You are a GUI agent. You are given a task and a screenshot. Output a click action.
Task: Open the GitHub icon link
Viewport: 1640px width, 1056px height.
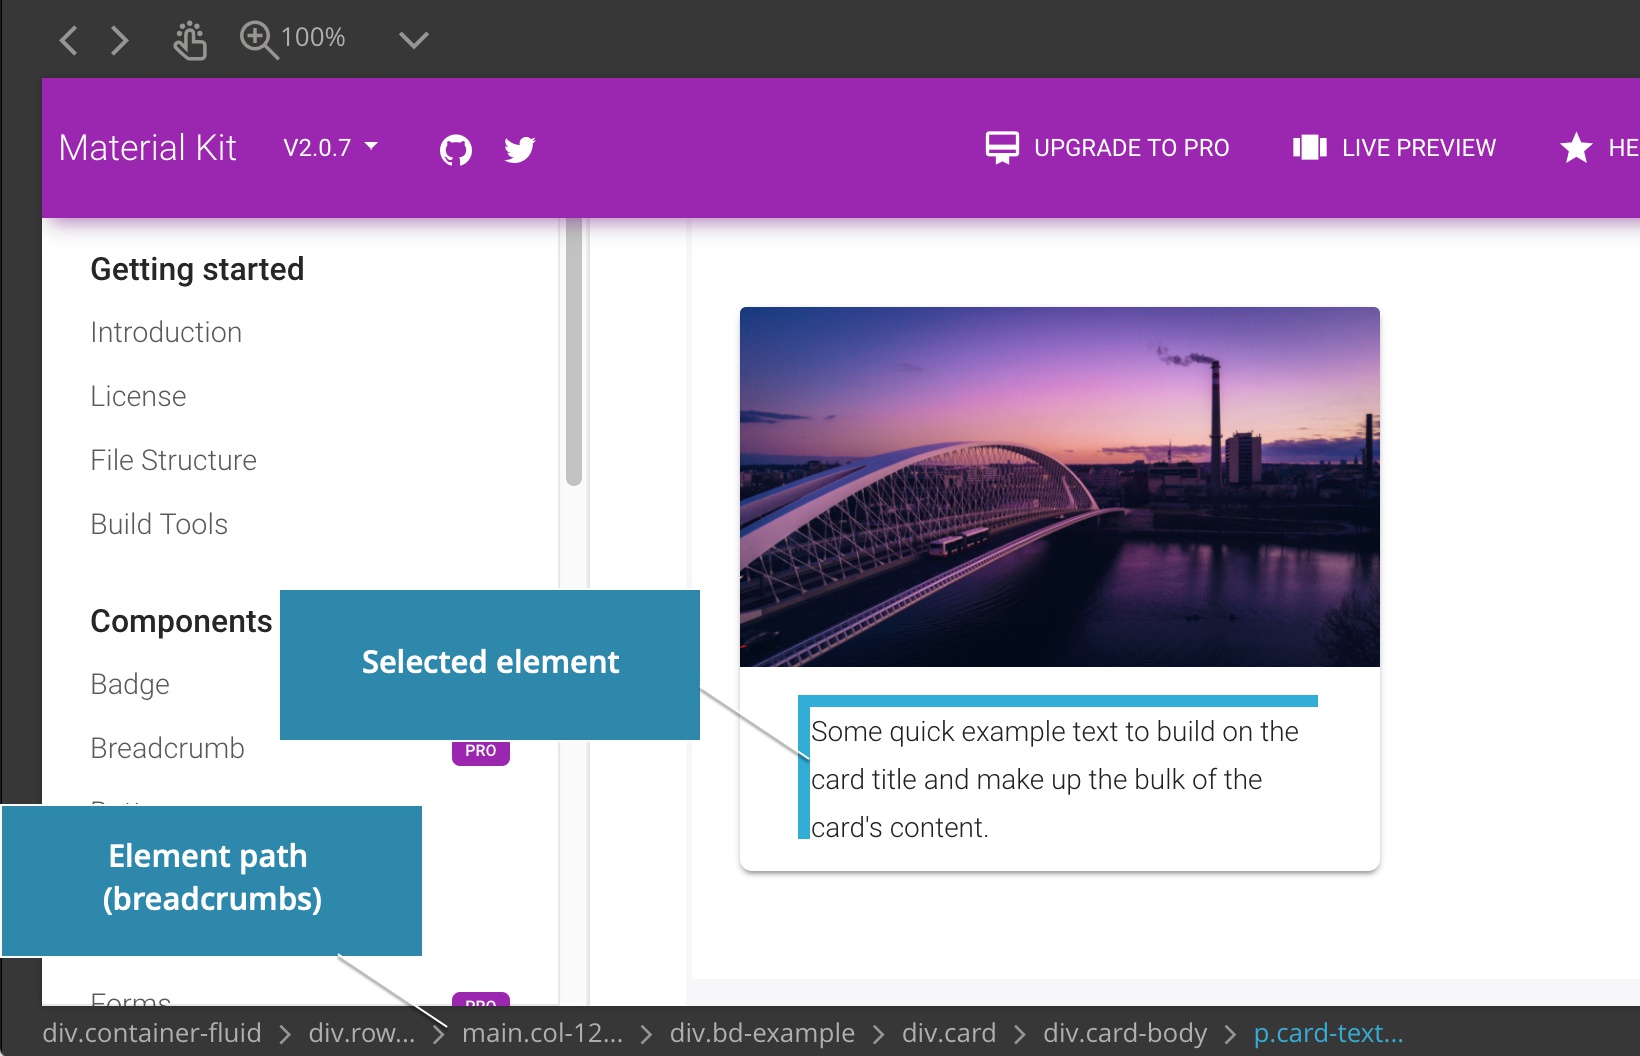coord(456,150)
